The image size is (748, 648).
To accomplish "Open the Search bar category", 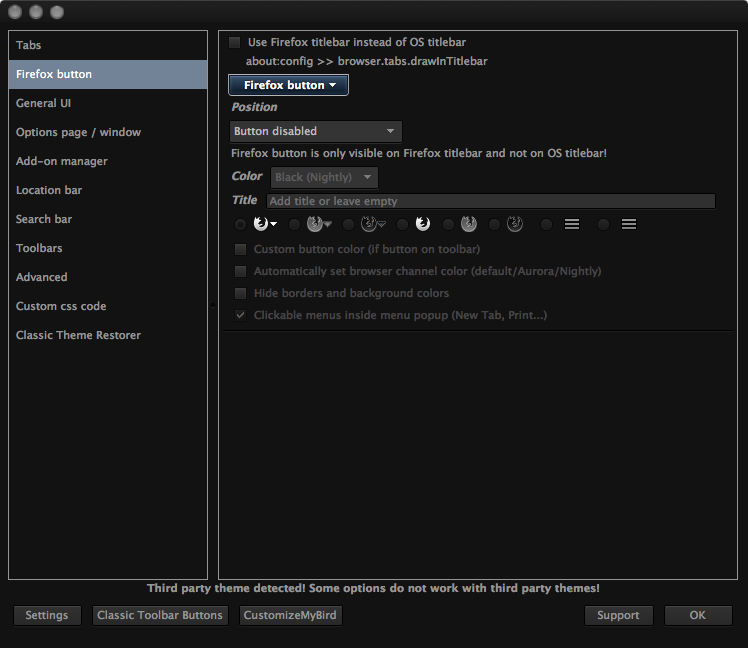I will (x=108, y=219).
